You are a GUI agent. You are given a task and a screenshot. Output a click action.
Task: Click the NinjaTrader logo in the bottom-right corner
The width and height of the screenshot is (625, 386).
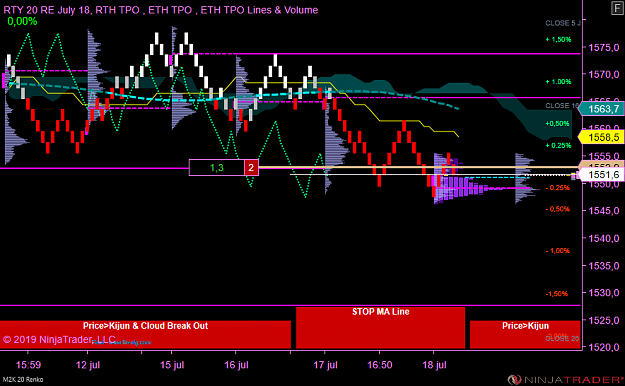click(x=565, y=379)
